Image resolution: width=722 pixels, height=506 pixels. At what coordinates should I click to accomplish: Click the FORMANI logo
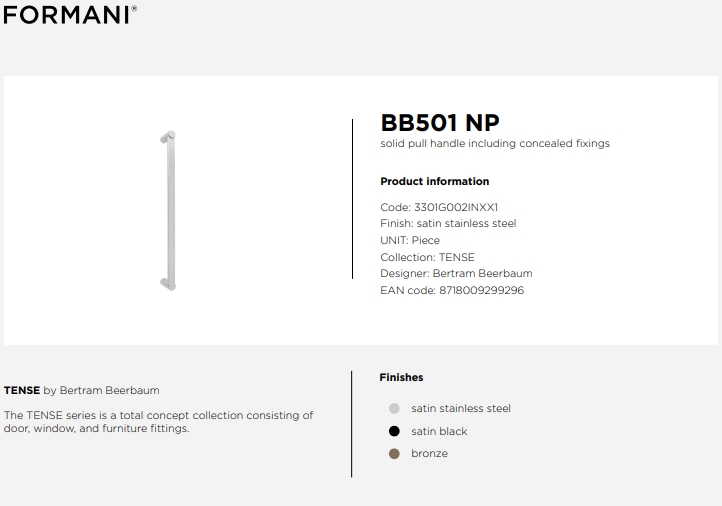click(x=70, y=15)
